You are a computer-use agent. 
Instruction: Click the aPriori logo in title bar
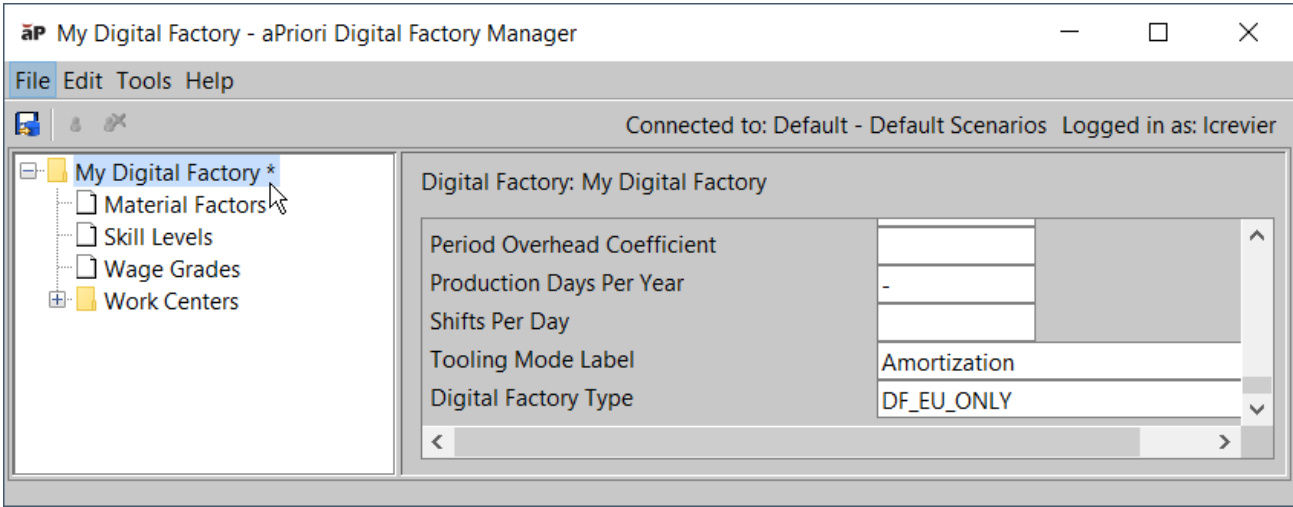(x=33, y=33)
